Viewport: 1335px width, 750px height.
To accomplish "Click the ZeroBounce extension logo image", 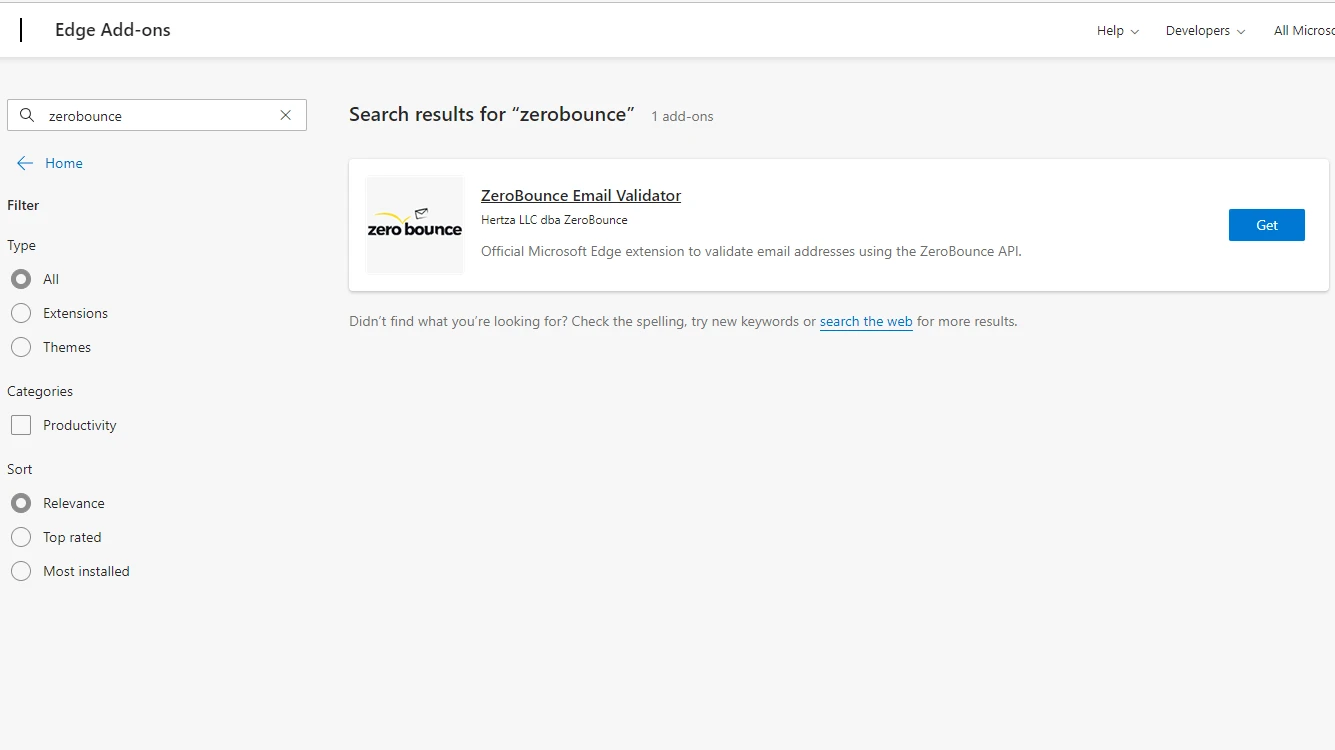I will [414, 224].
